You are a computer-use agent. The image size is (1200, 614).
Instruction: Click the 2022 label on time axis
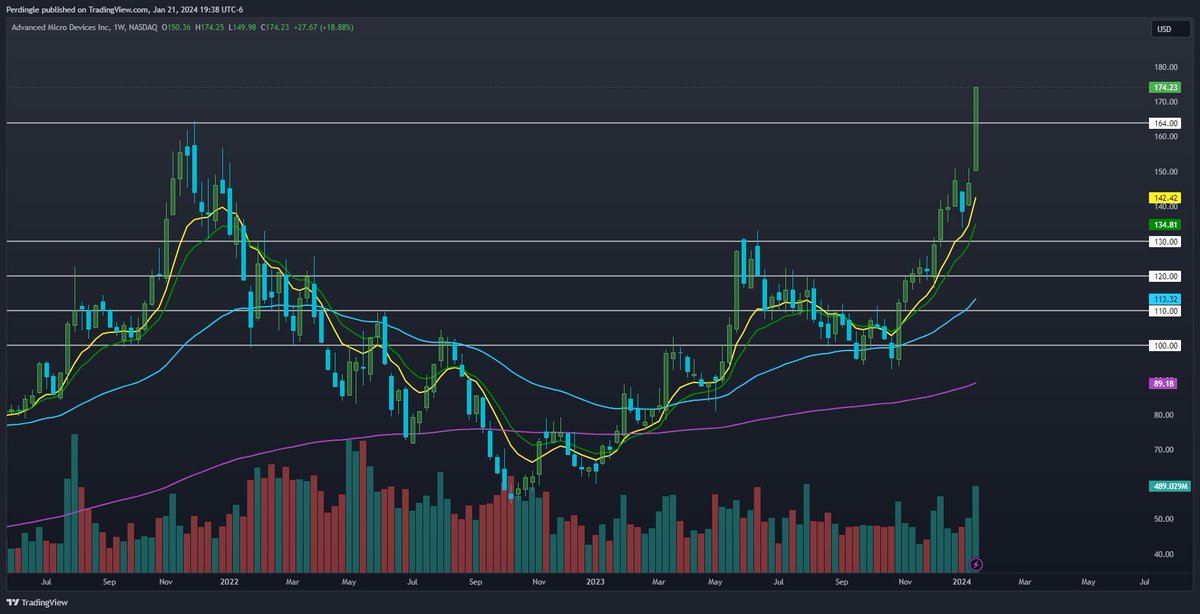click(229, 580)
